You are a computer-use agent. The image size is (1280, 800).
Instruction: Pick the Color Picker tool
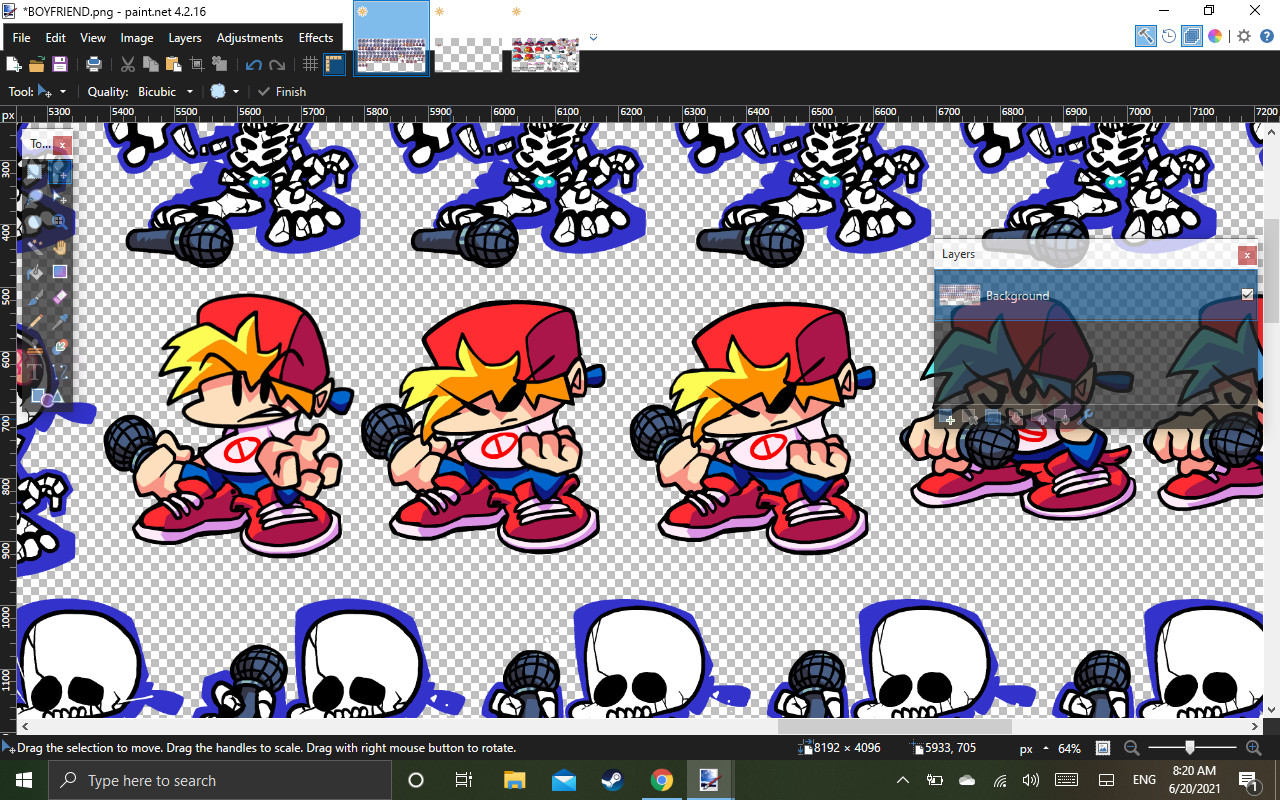pos(60,321)
